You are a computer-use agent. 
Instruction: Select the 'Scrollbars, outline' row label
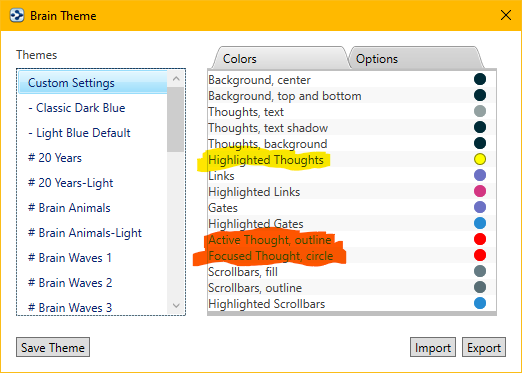pyautogui.click(x=255, y=288)
